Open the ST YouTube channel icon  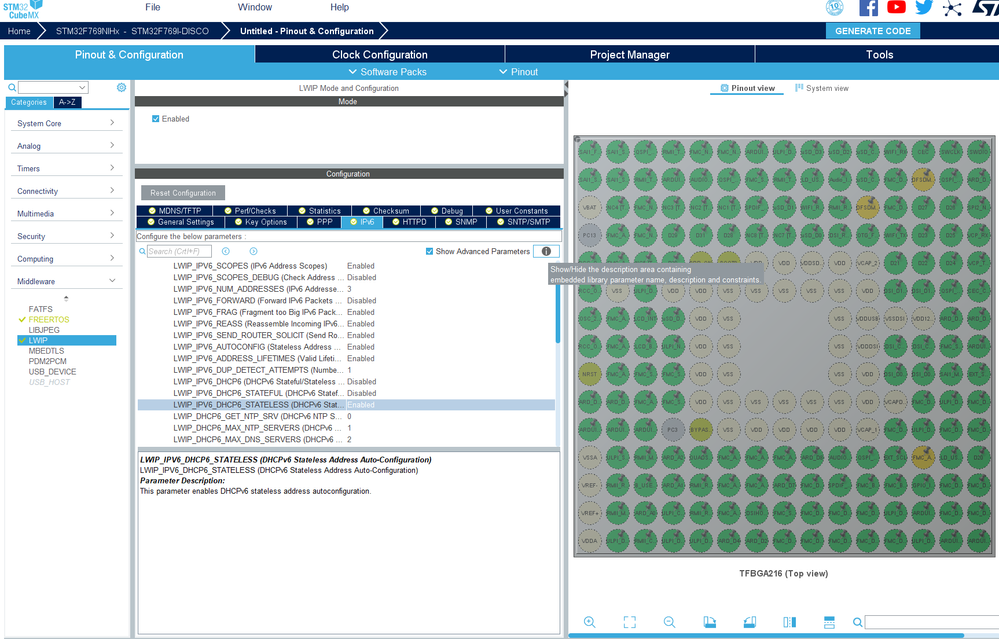coord(896,7)
